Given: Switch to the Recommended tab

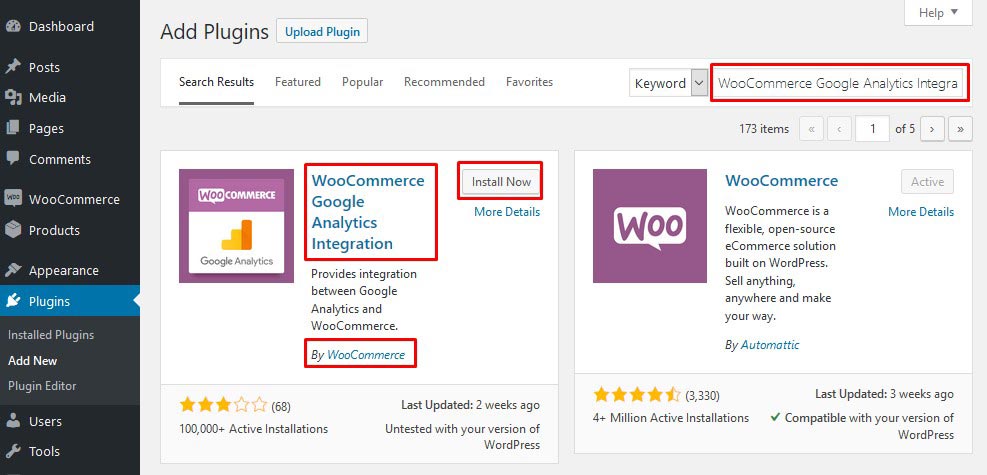Looking at the screenshot, I should [444, 82].
